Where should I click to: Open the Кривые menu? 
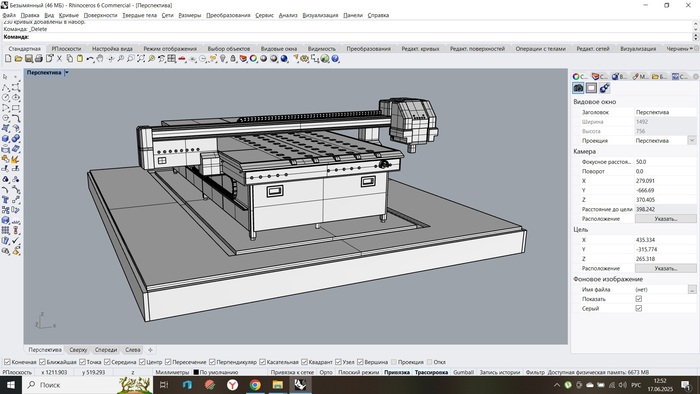click(x=69, y=15)
